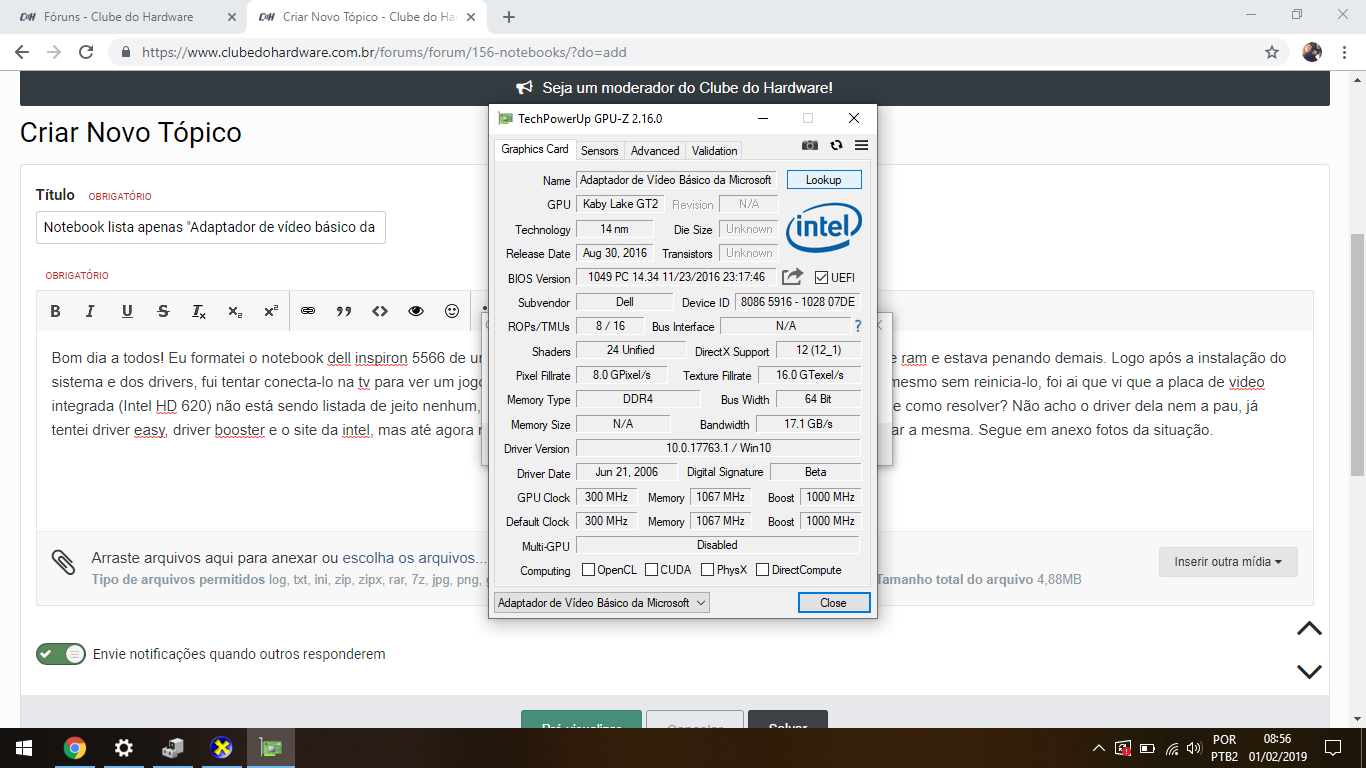Viewport: 1366px width, 768px height.
Task: Toggle the UEFI checkbox
Action: tap(822, 278)
